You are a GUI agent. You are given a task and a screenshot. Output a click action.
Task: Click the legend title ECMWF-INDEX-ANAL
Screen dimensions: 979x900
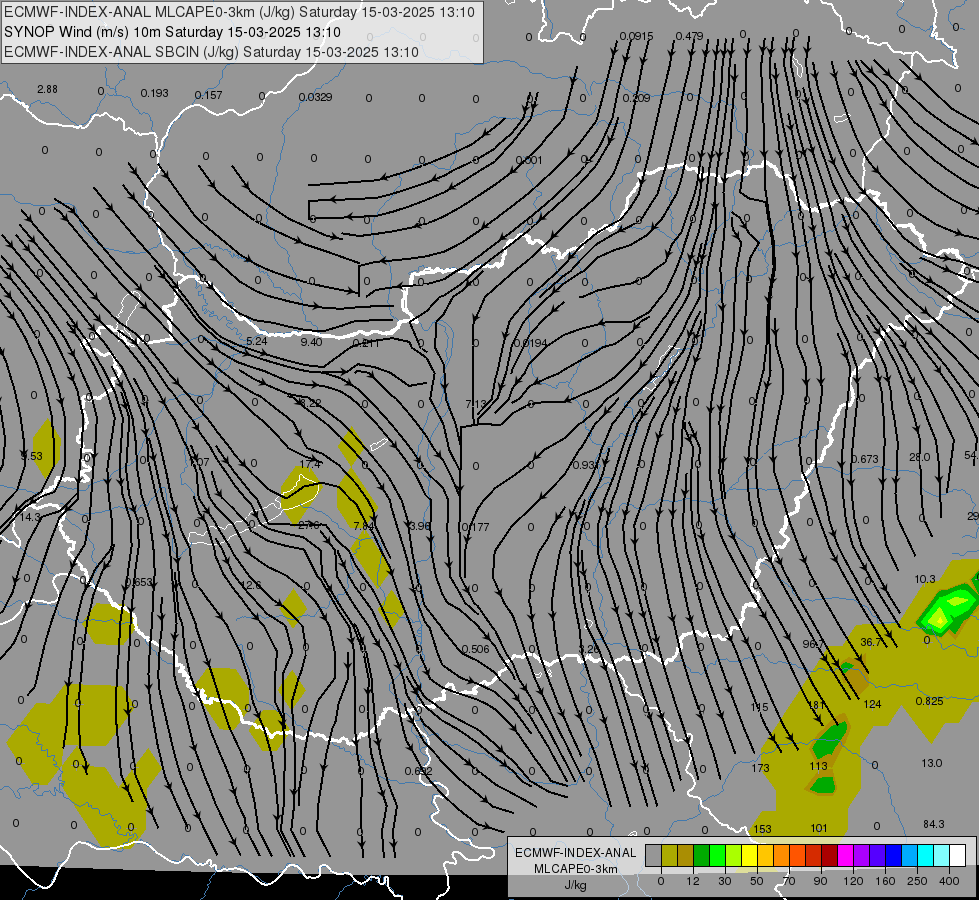576,853
